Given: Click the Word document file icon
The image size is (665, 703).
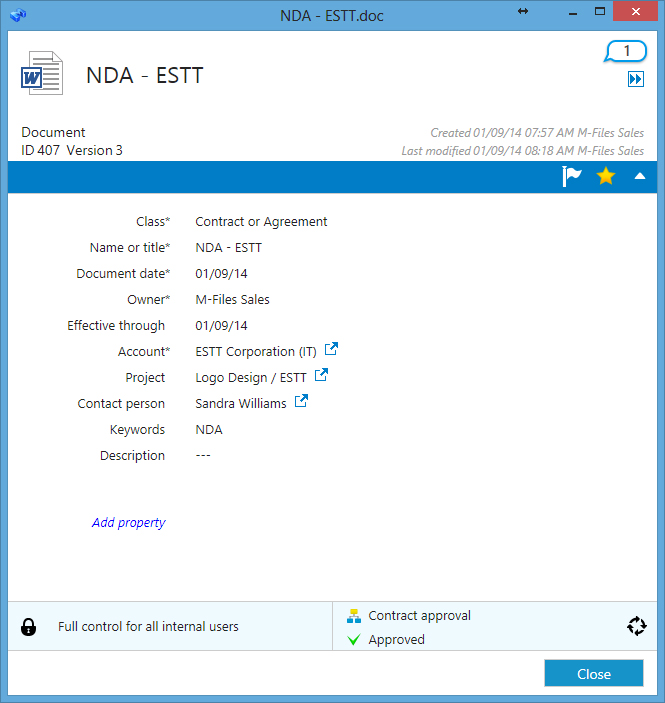Looking at the screenshot, I should (x=42, y=75).
